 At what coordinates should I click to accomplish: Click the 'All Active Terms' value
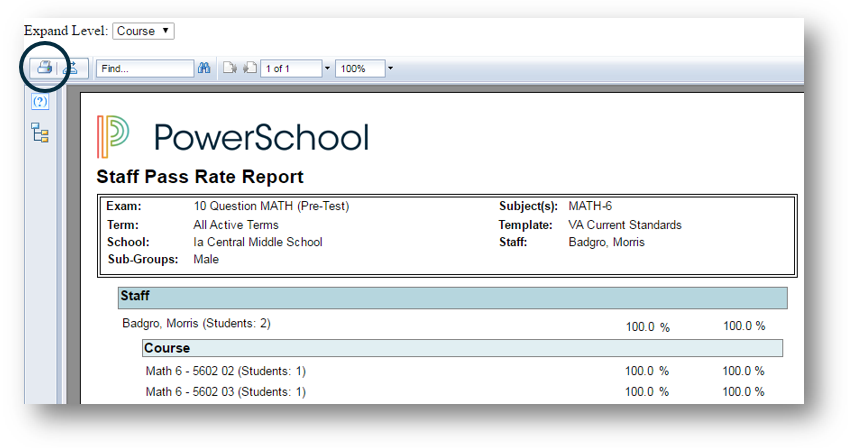point(236,225)
